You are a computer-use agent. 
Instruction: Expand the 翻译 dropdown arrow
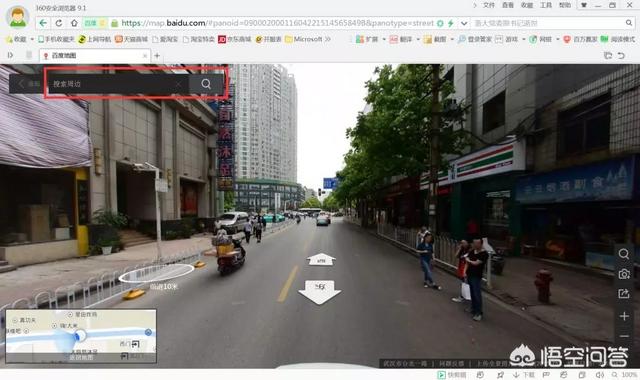418,40
